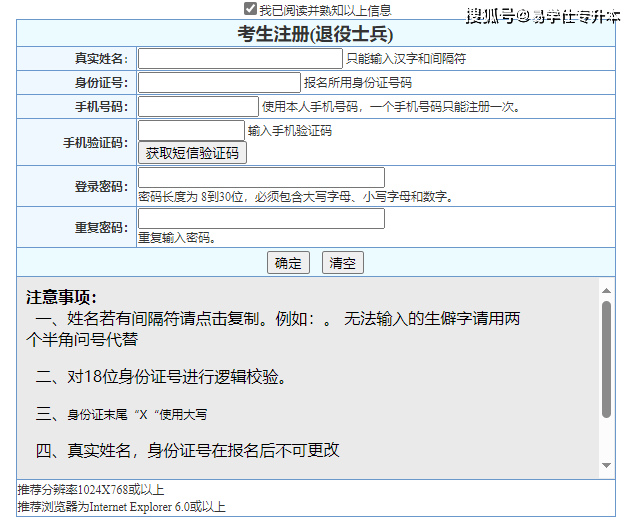The image size is (635, 530).
Task: Click the 注意事项 heading text
Action: point(61,297)
